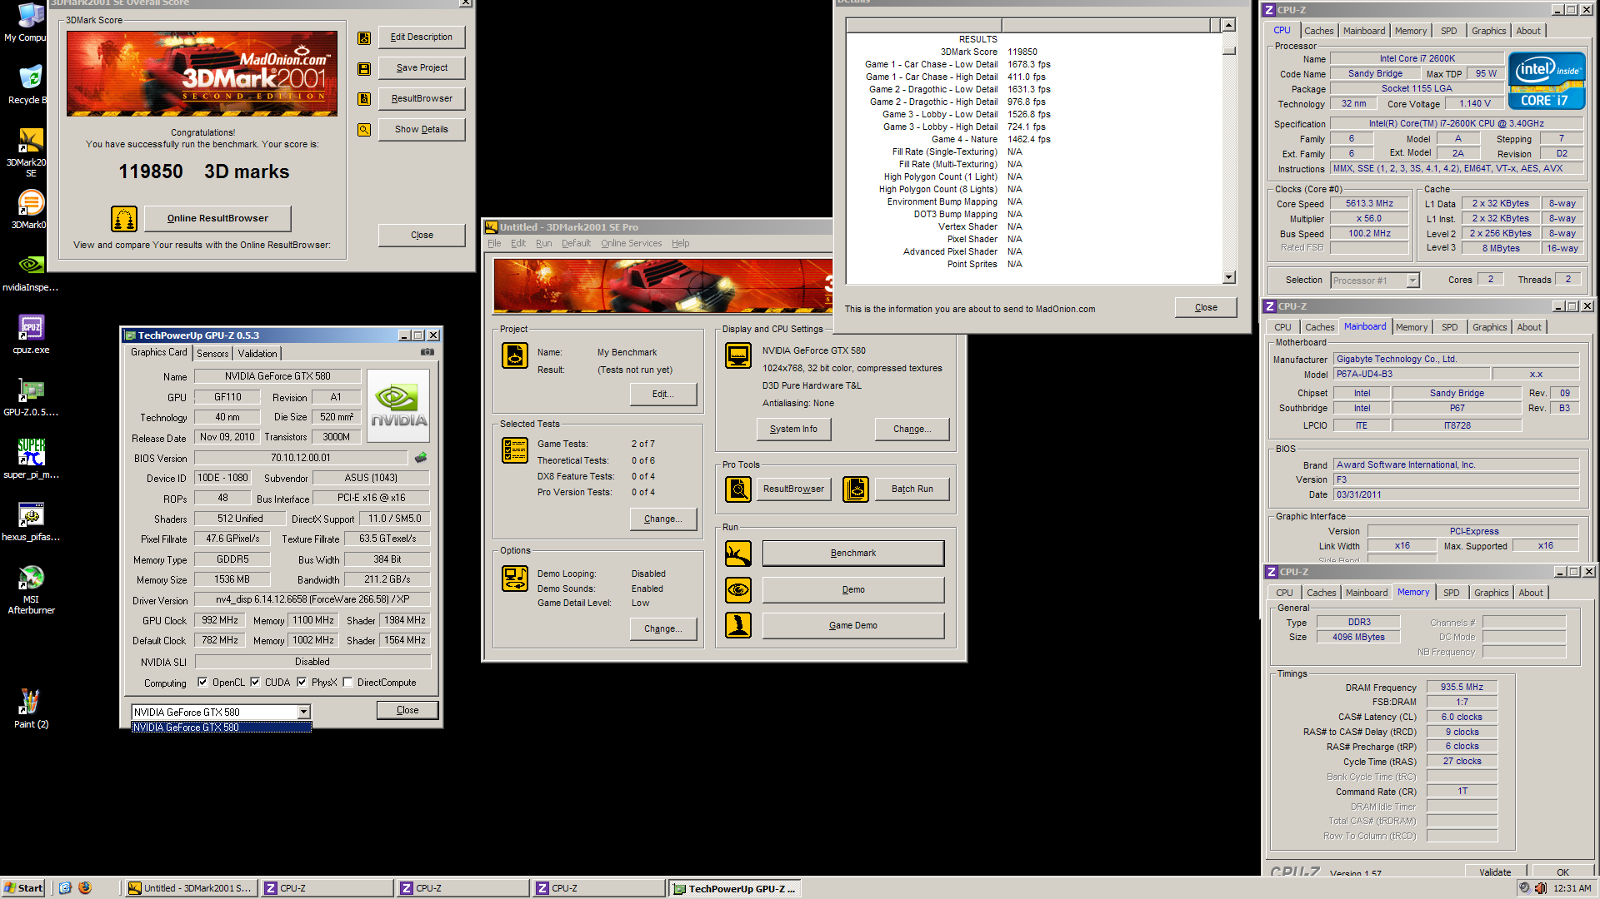Click the Demo eye icon

point(738,589)
